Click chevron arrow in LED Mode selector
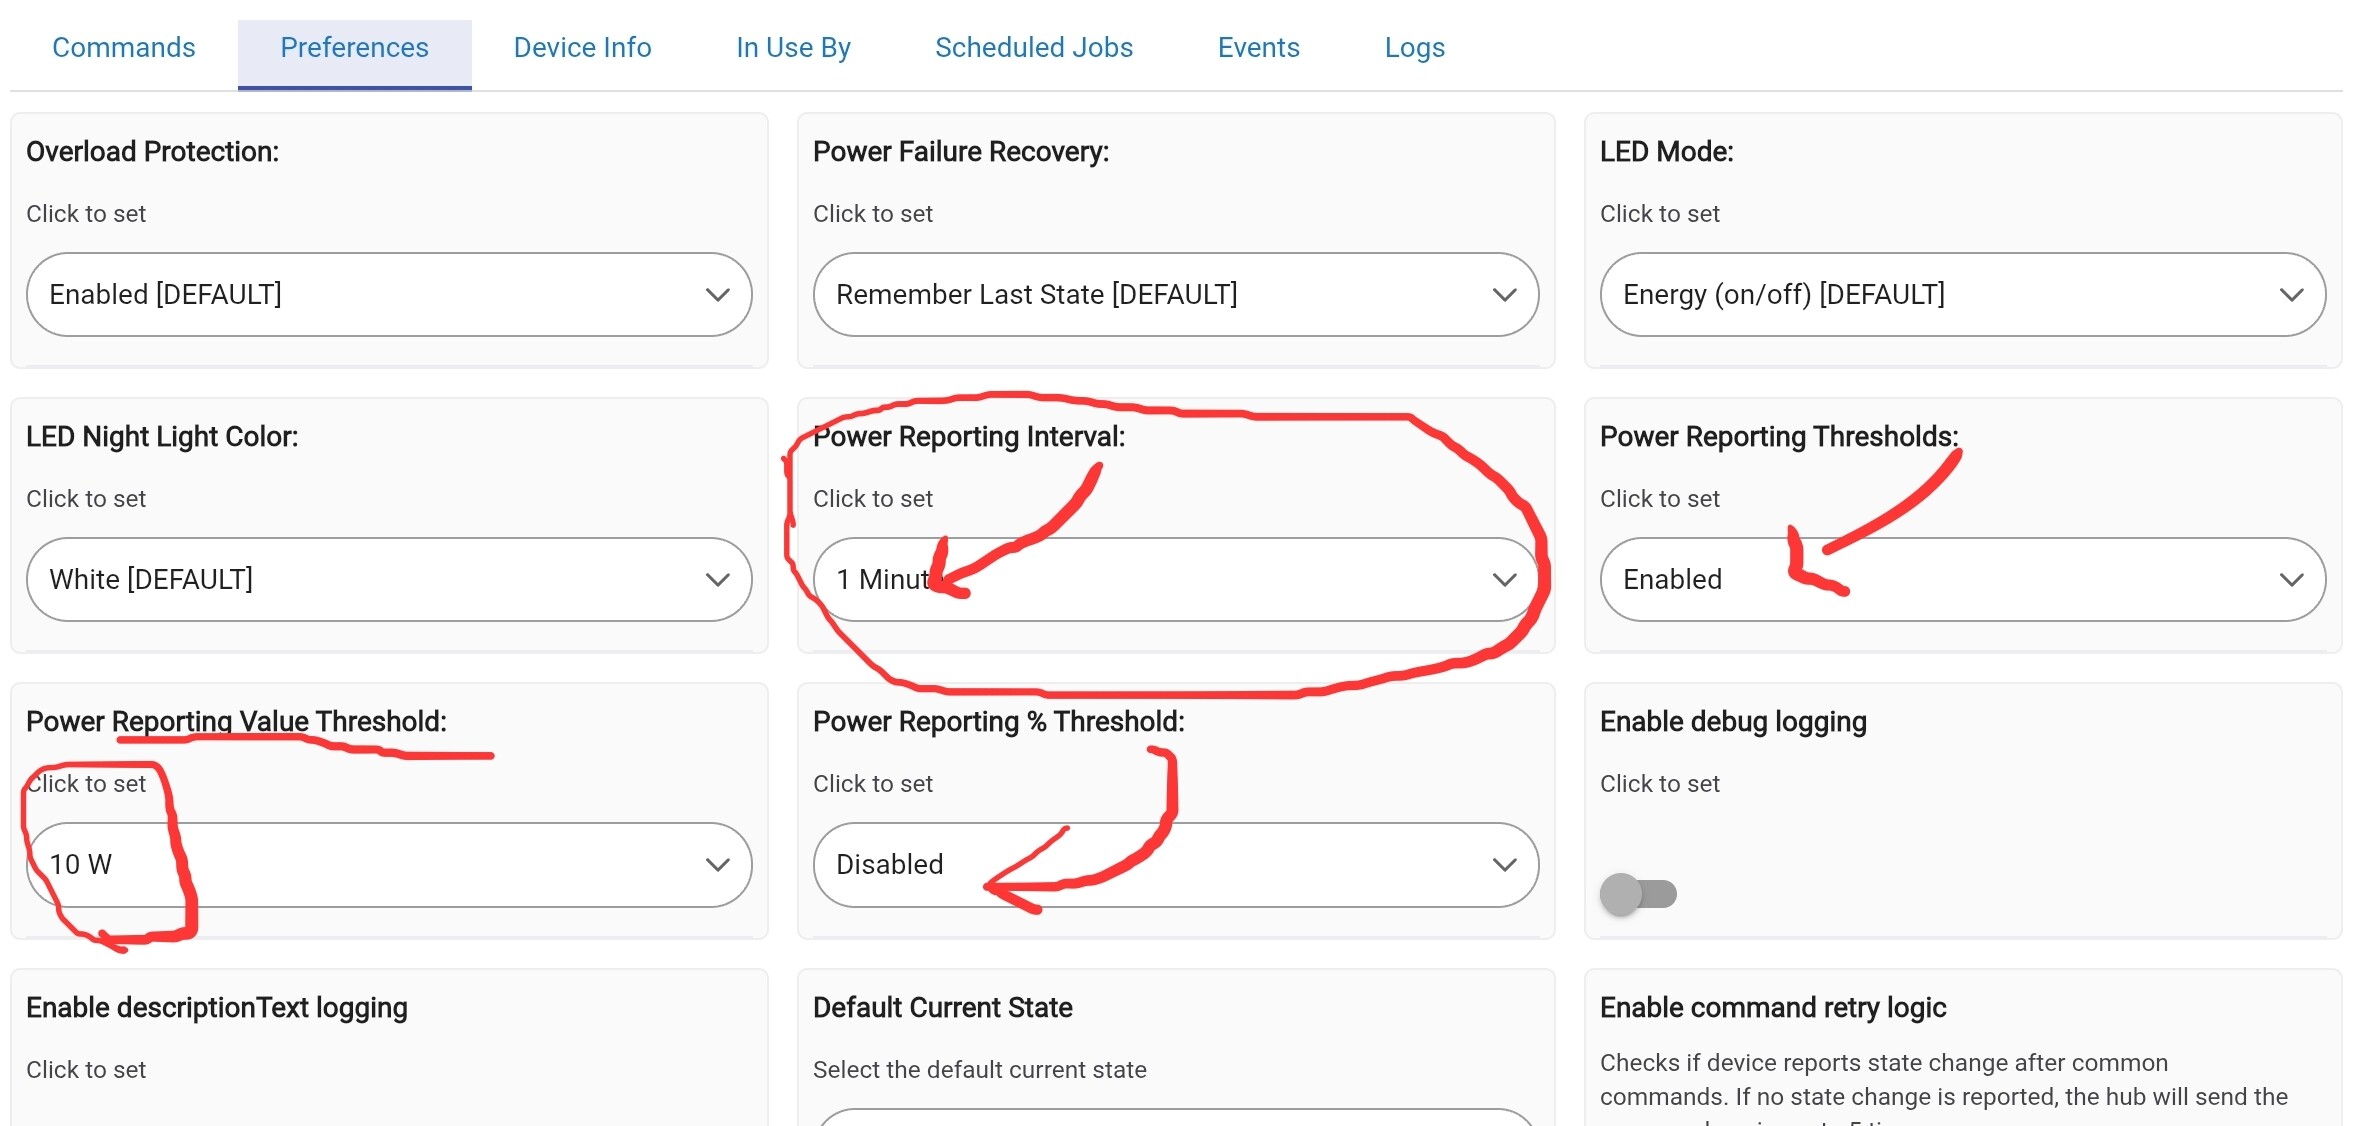The height and width of the screenshot is (1126, 2357). (2291, 295)
